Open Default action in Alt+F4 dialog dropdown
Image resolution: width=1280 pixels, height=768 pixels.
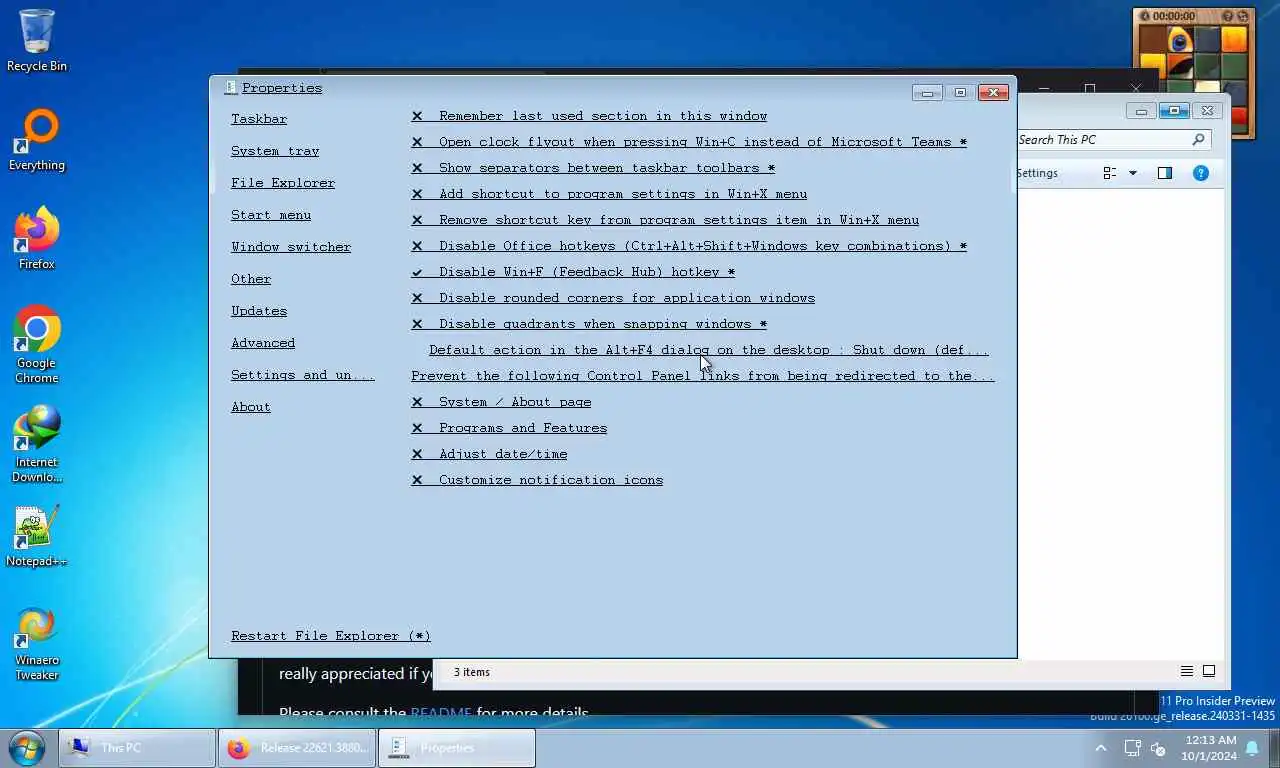pyautogui.click(x=708, y=350)
